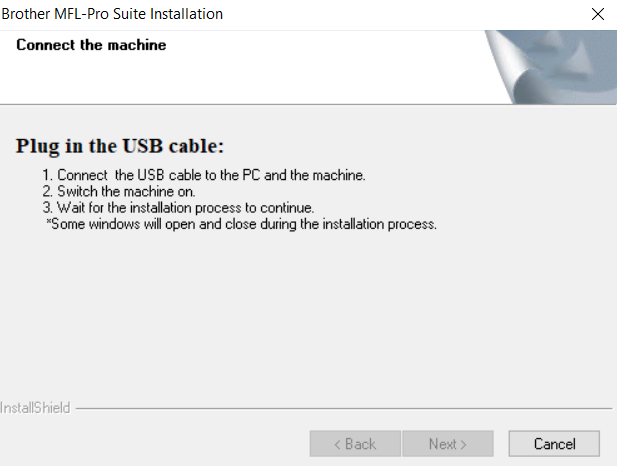Click the Cancel button

tap(554, 443)
